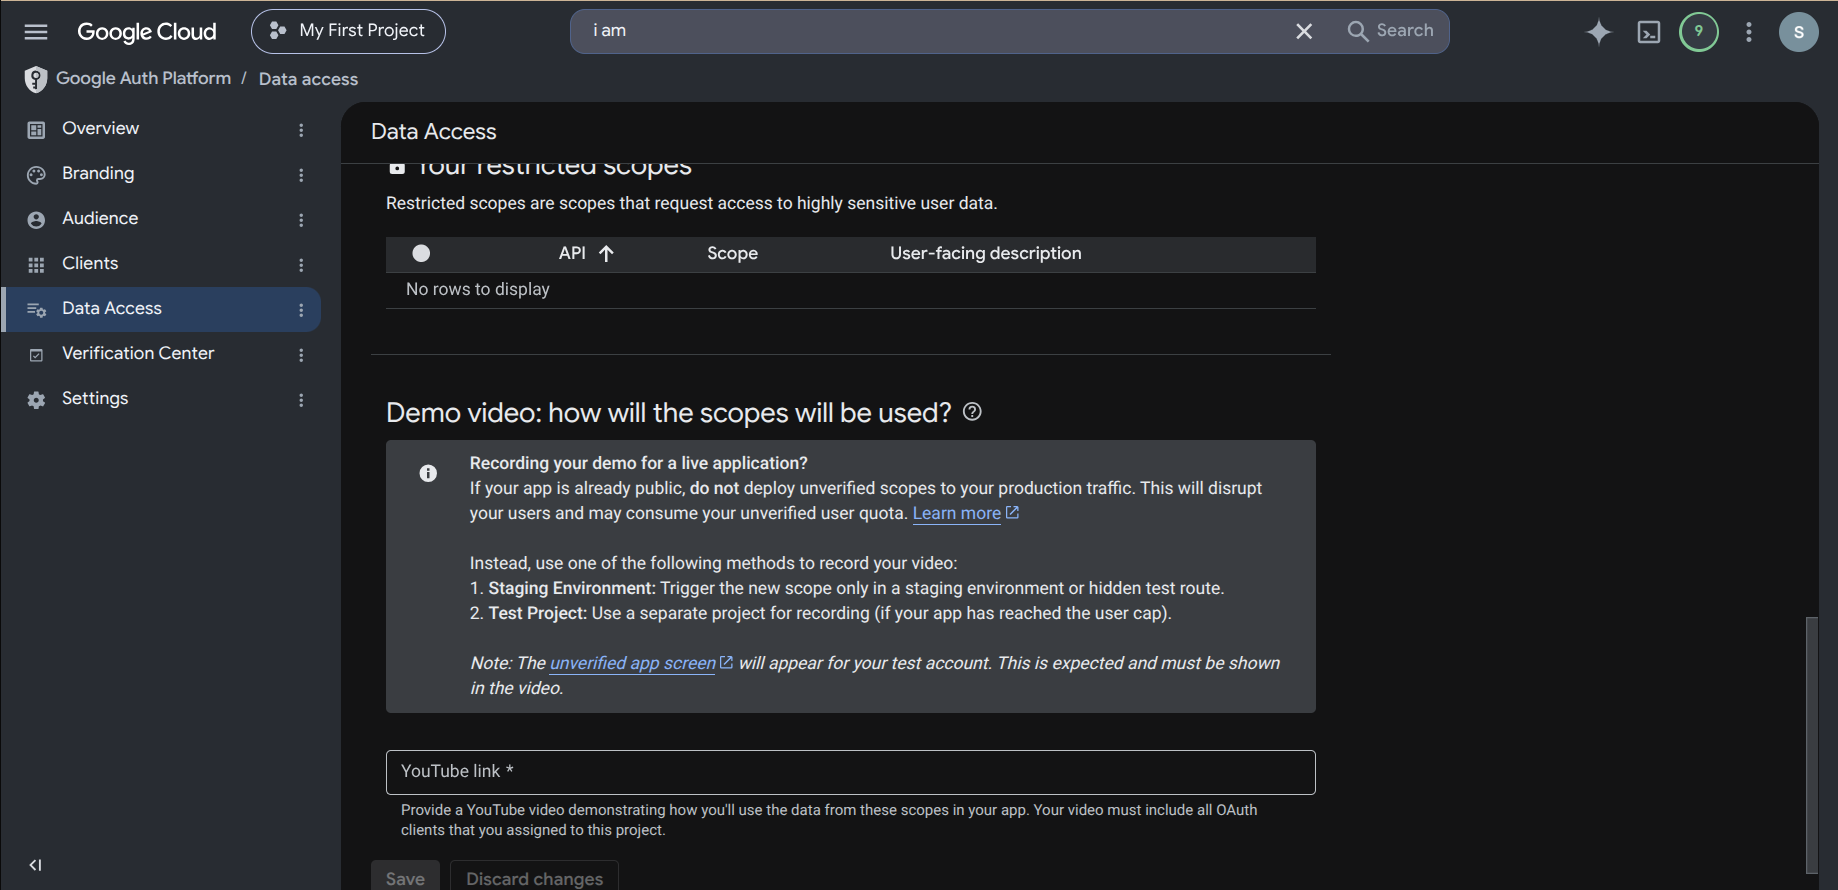Click the 'No rows to display' text
The width and height of the screenshot is (1838, 890).
coord(478,289)
